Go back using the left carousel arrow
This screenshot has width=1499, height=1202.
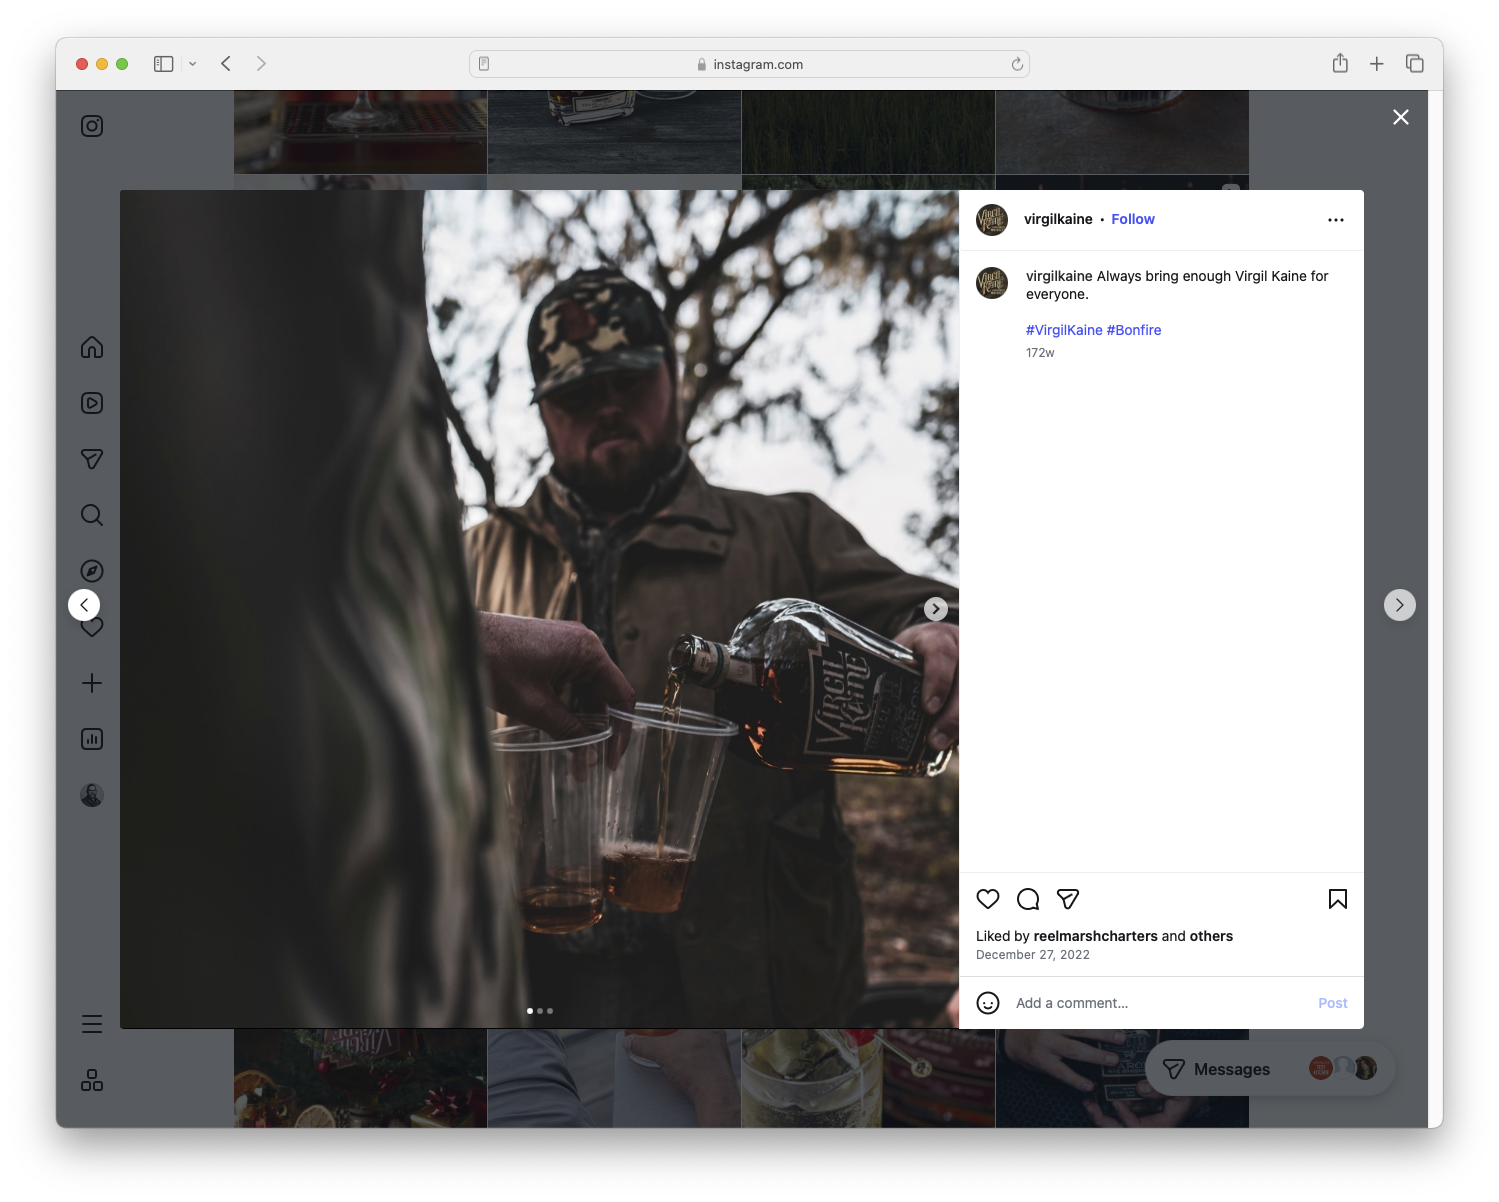click(84, 604)
